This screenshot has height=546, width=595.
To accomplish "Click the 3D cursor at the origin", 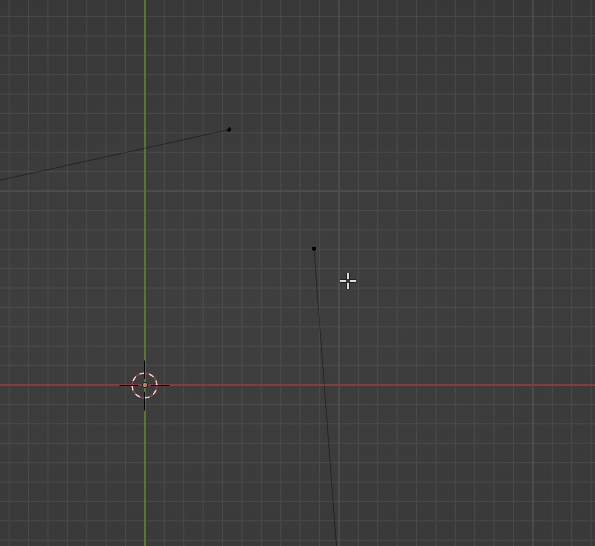I will 145,385.
